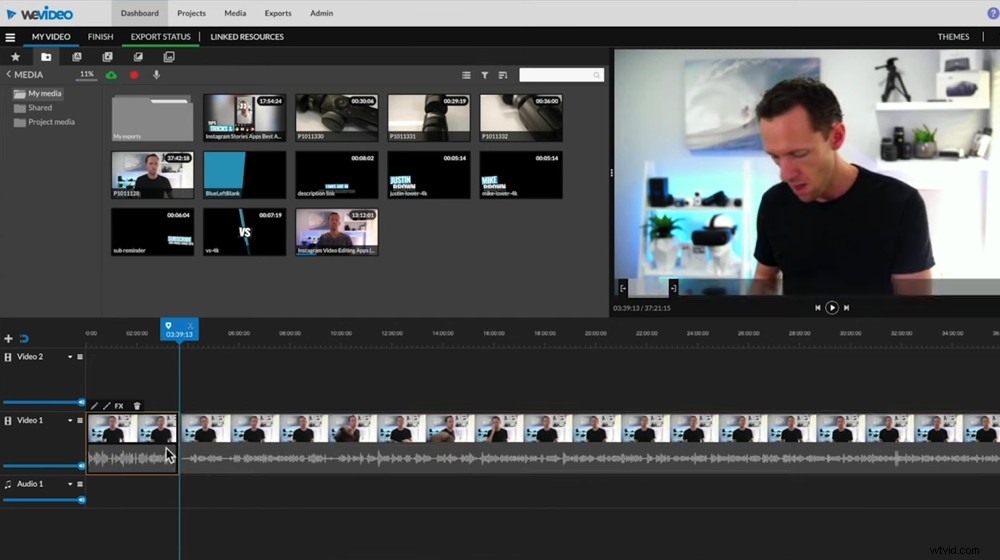Open the backgrounds tab icon
The image size is (1000, 560).
pos(168,57)
